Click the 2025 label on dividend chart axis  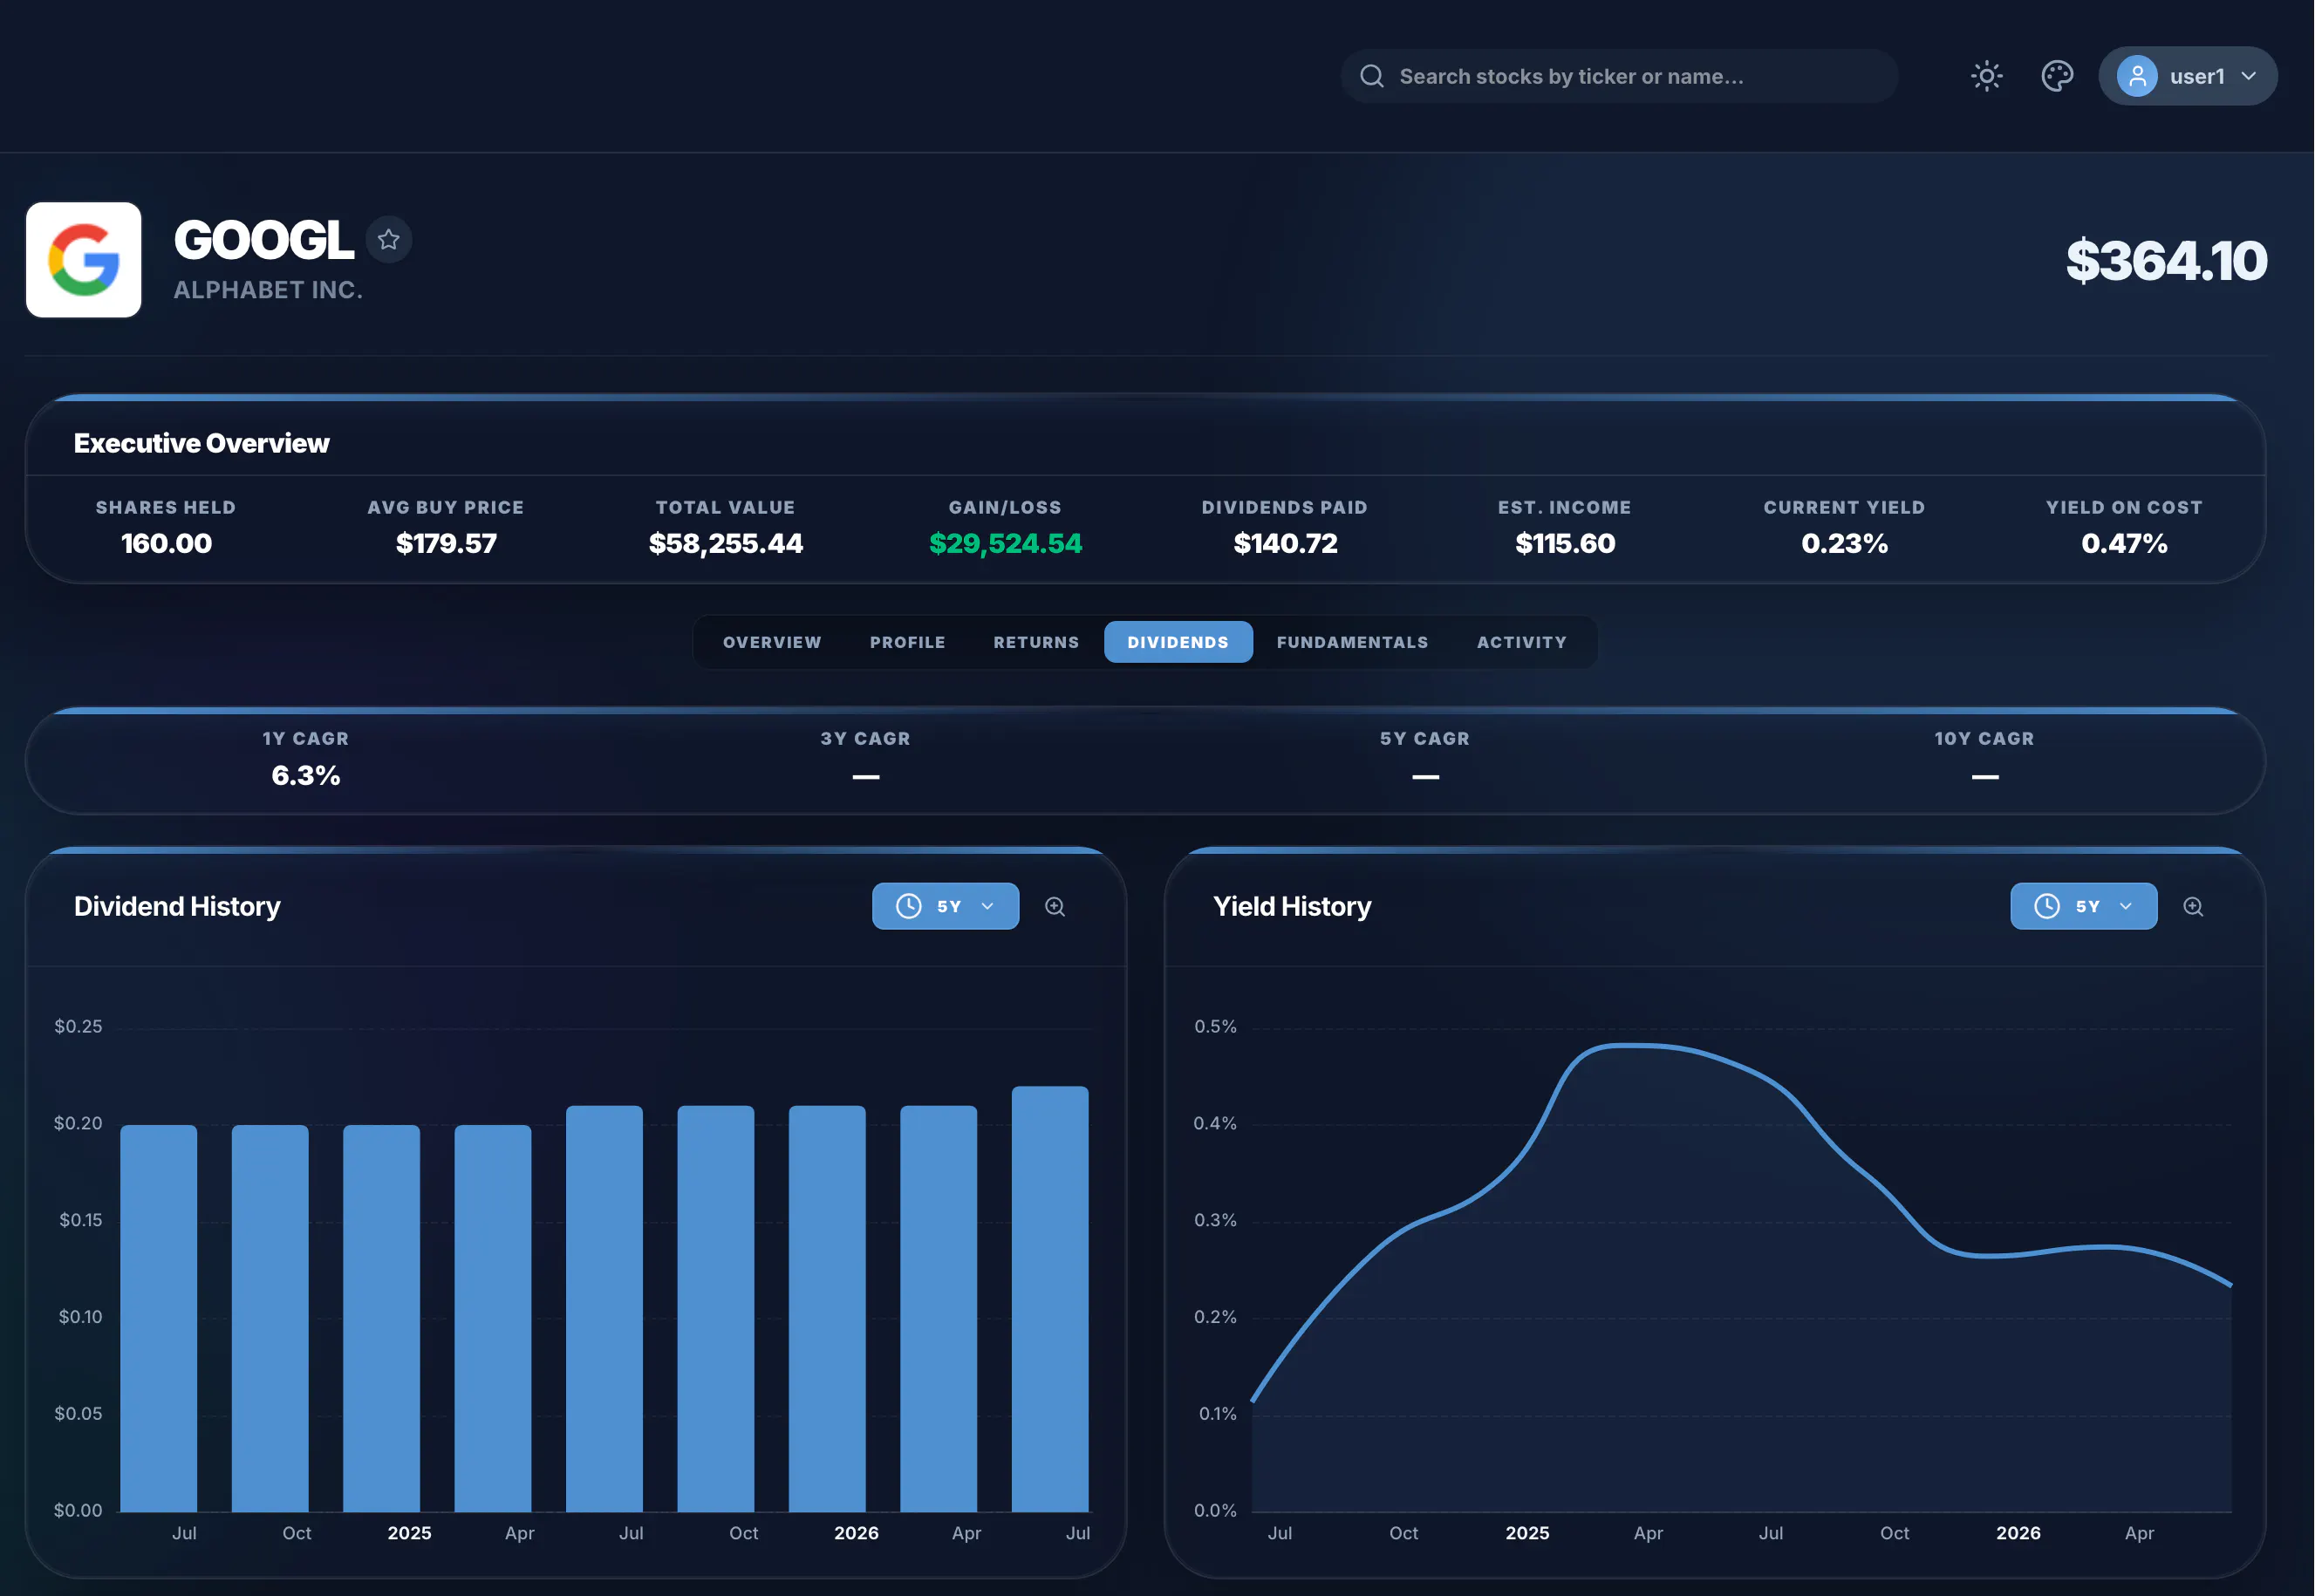(409, 1533)
